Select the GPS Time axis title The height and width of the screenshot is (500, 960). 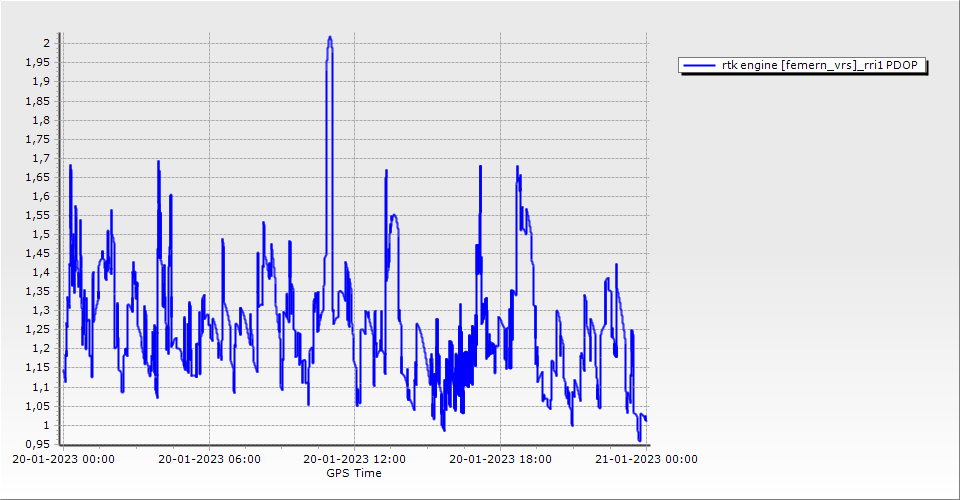point(353,473)
